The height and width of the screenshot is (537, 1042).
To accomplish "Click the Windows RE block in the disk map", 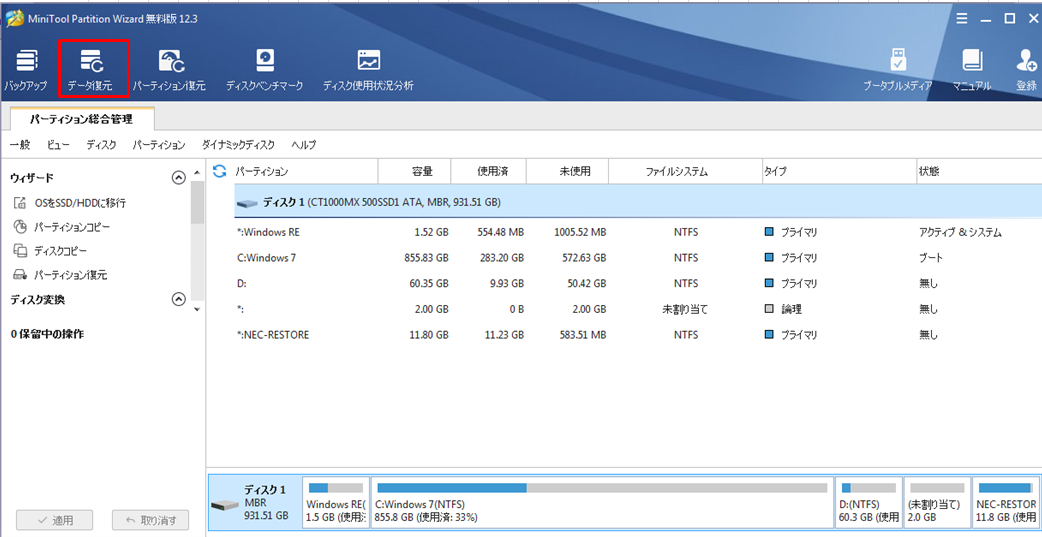I will click(x=336, y=502).
